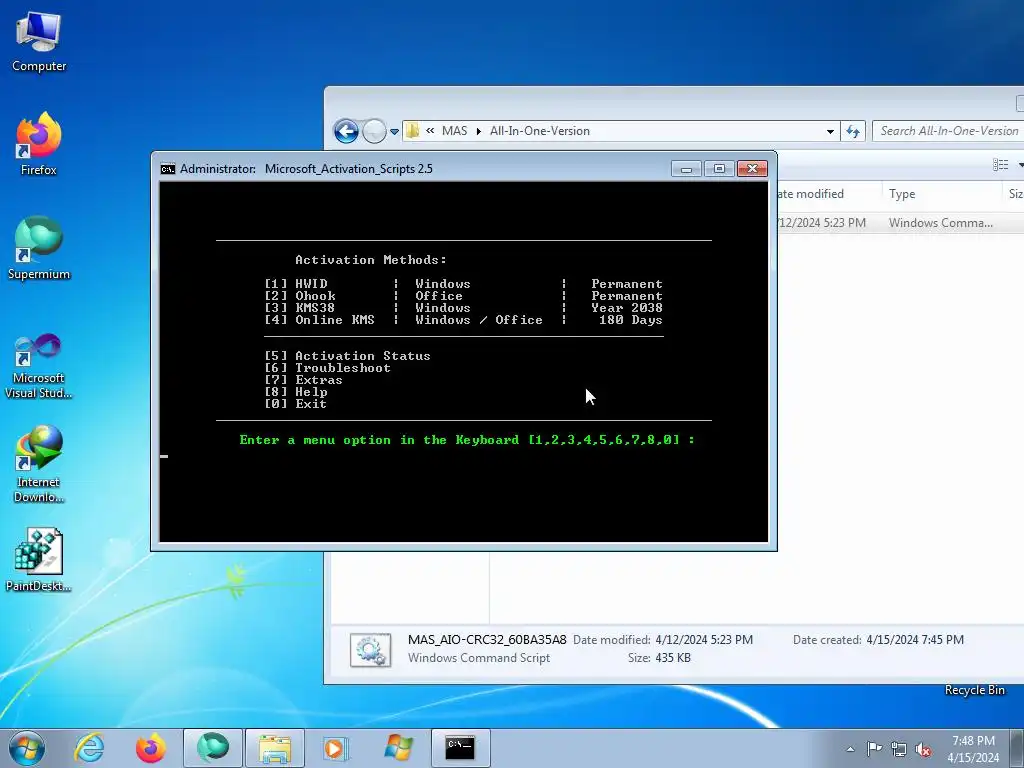The image size is (1024, 768).
Task: Click the Activation Methods heading in console
Action: [371, 260]
